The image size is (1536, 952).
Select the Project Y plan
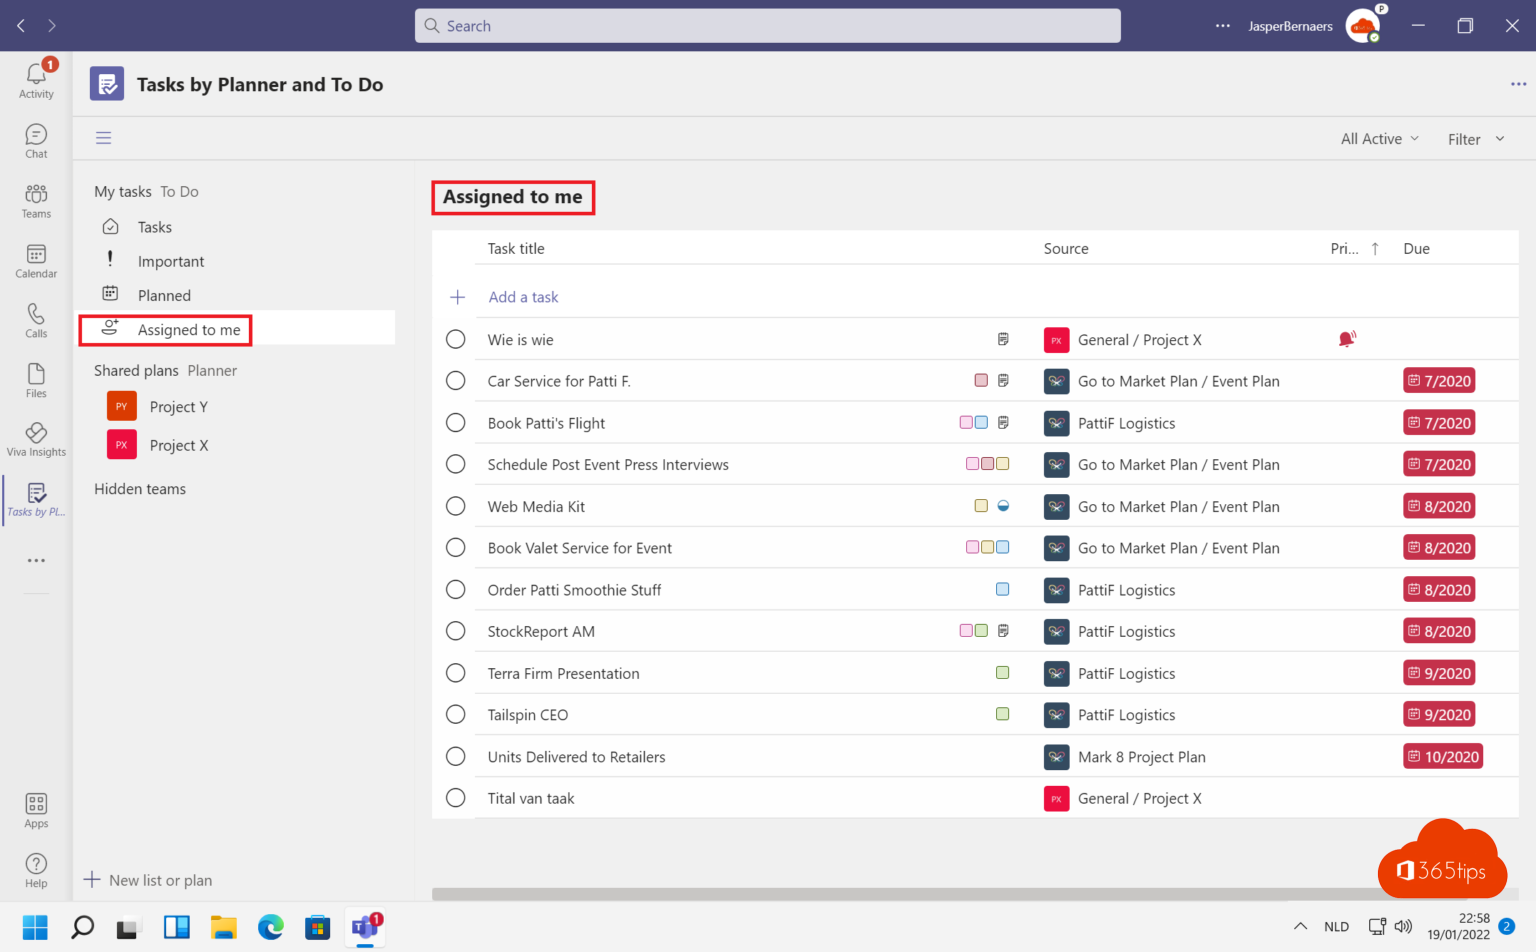click(178, 406)
